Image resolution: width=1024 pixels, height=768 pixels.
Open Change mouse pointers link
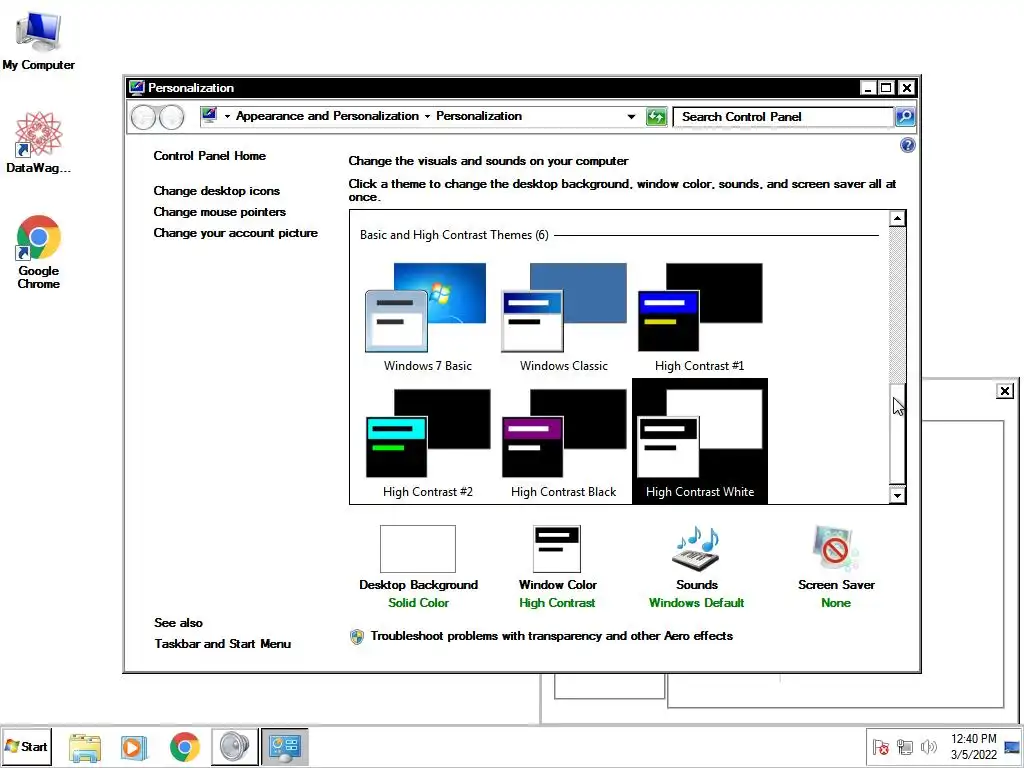point(219,212)
